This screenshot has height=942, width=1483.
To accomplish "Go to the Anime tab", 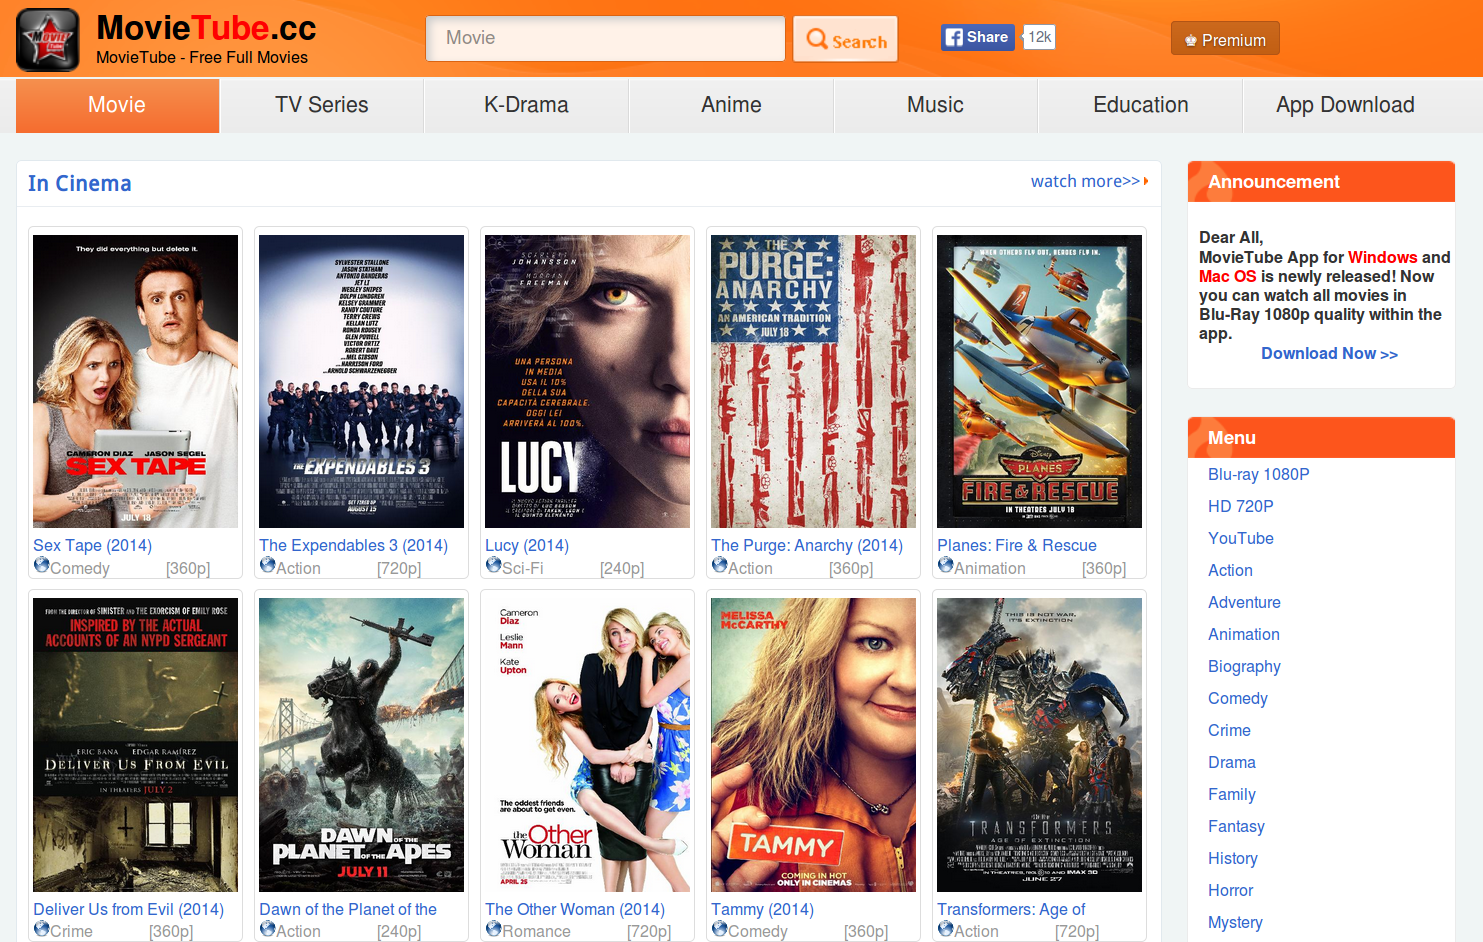I will (x=731, y=105).
